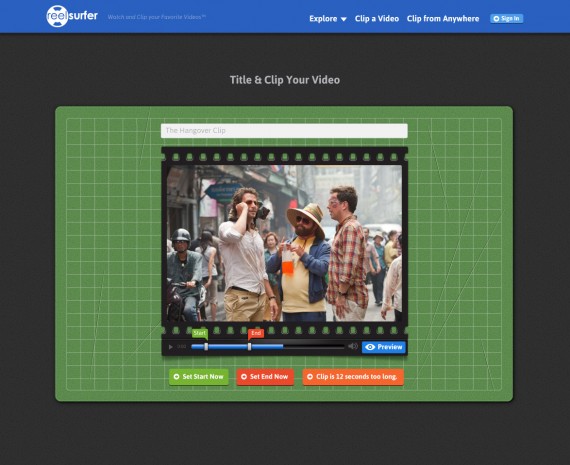The image size is (570, 465).
Task: Click the Preview button text
Action: click(x=390, y=347)
